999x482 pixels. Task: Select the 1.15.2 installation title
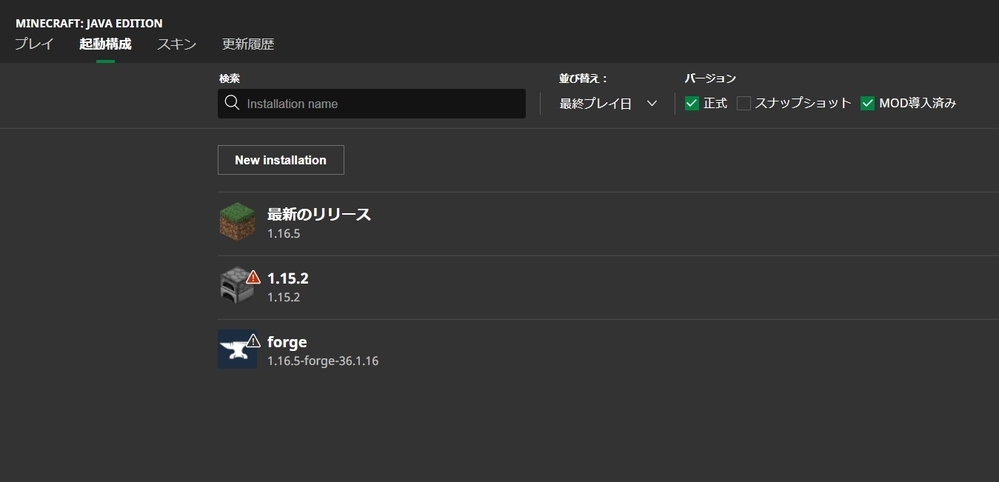pyautogui.click(x=287, y=278)
